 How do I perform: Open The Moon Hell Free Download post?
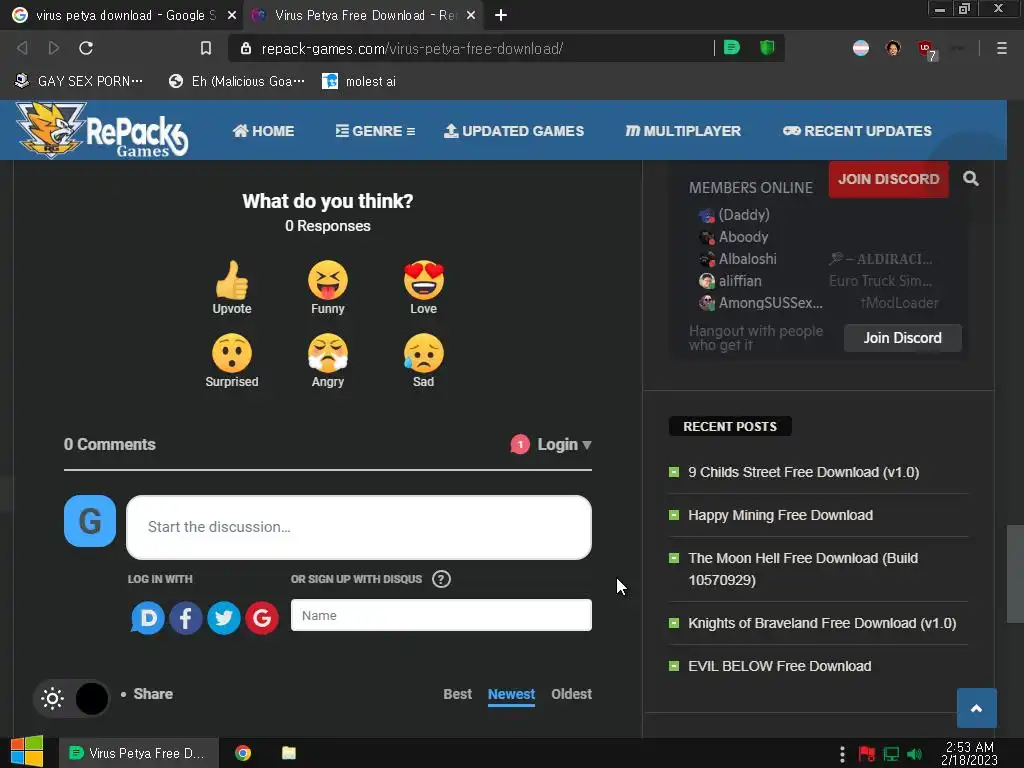coord(803,569)
